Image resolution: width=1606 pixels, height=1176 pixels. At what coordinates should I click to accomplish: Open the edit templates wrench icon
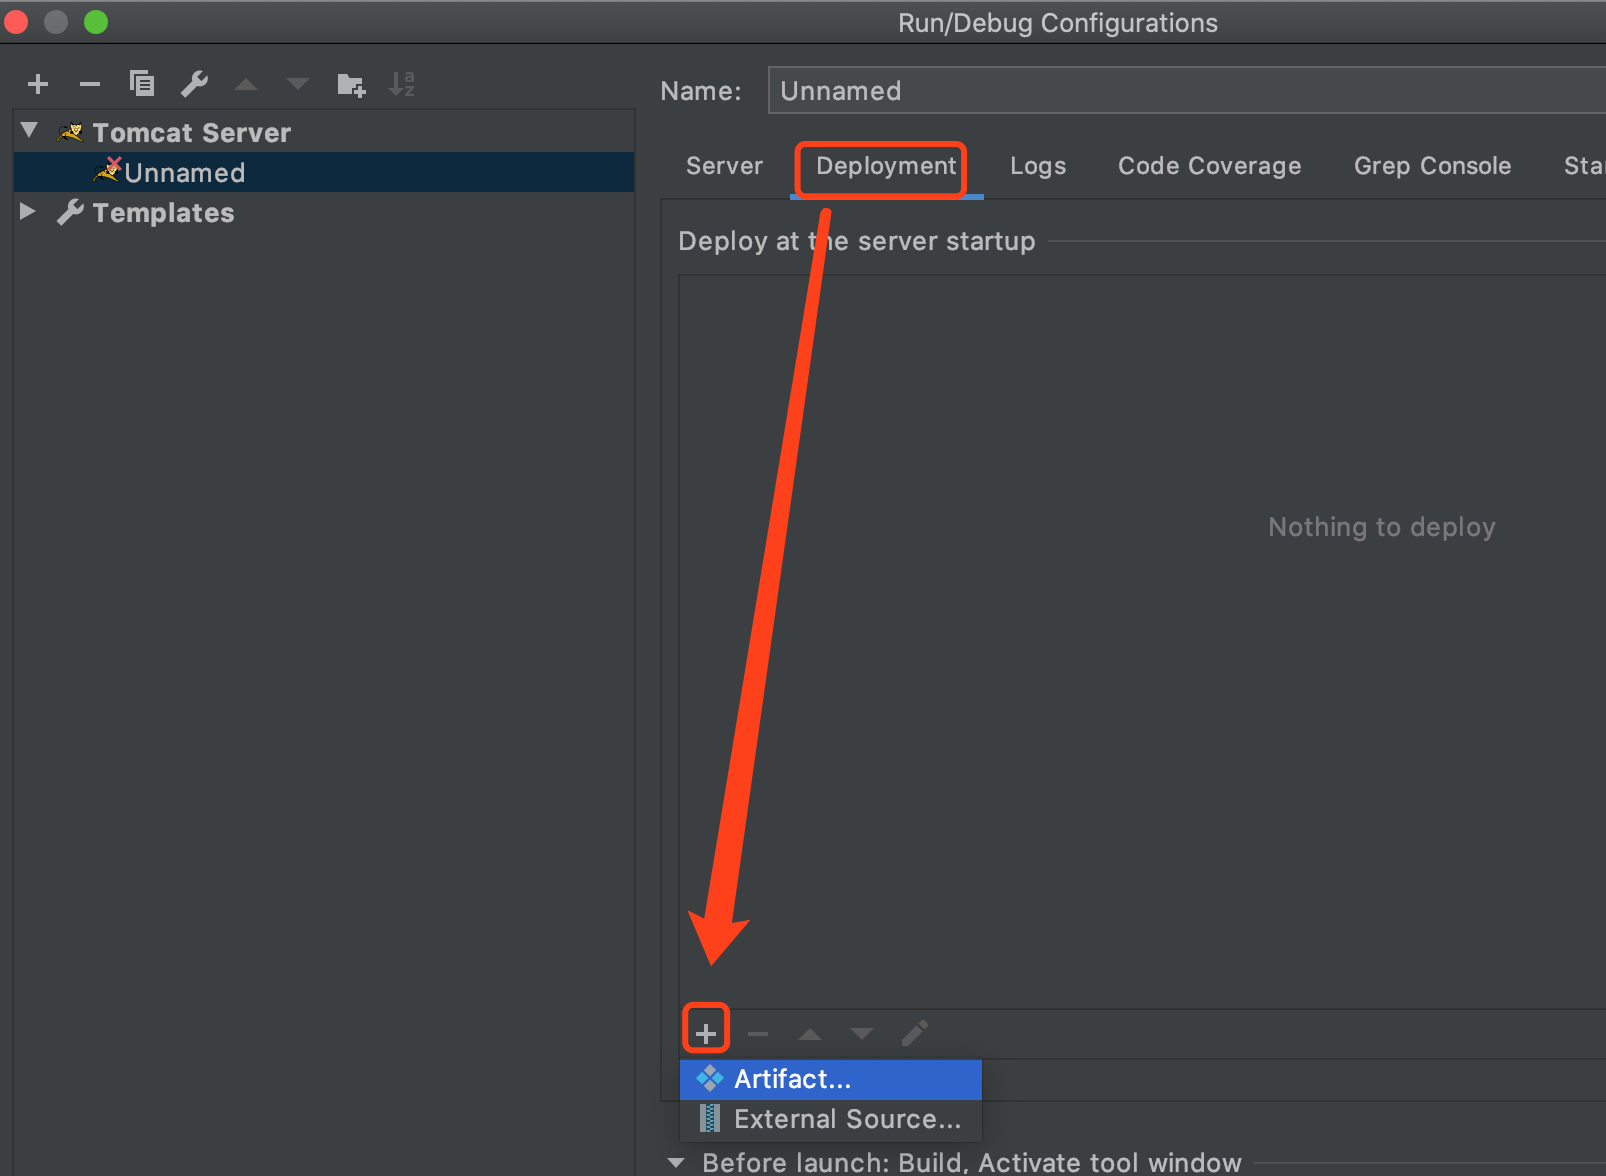point(194,84)
